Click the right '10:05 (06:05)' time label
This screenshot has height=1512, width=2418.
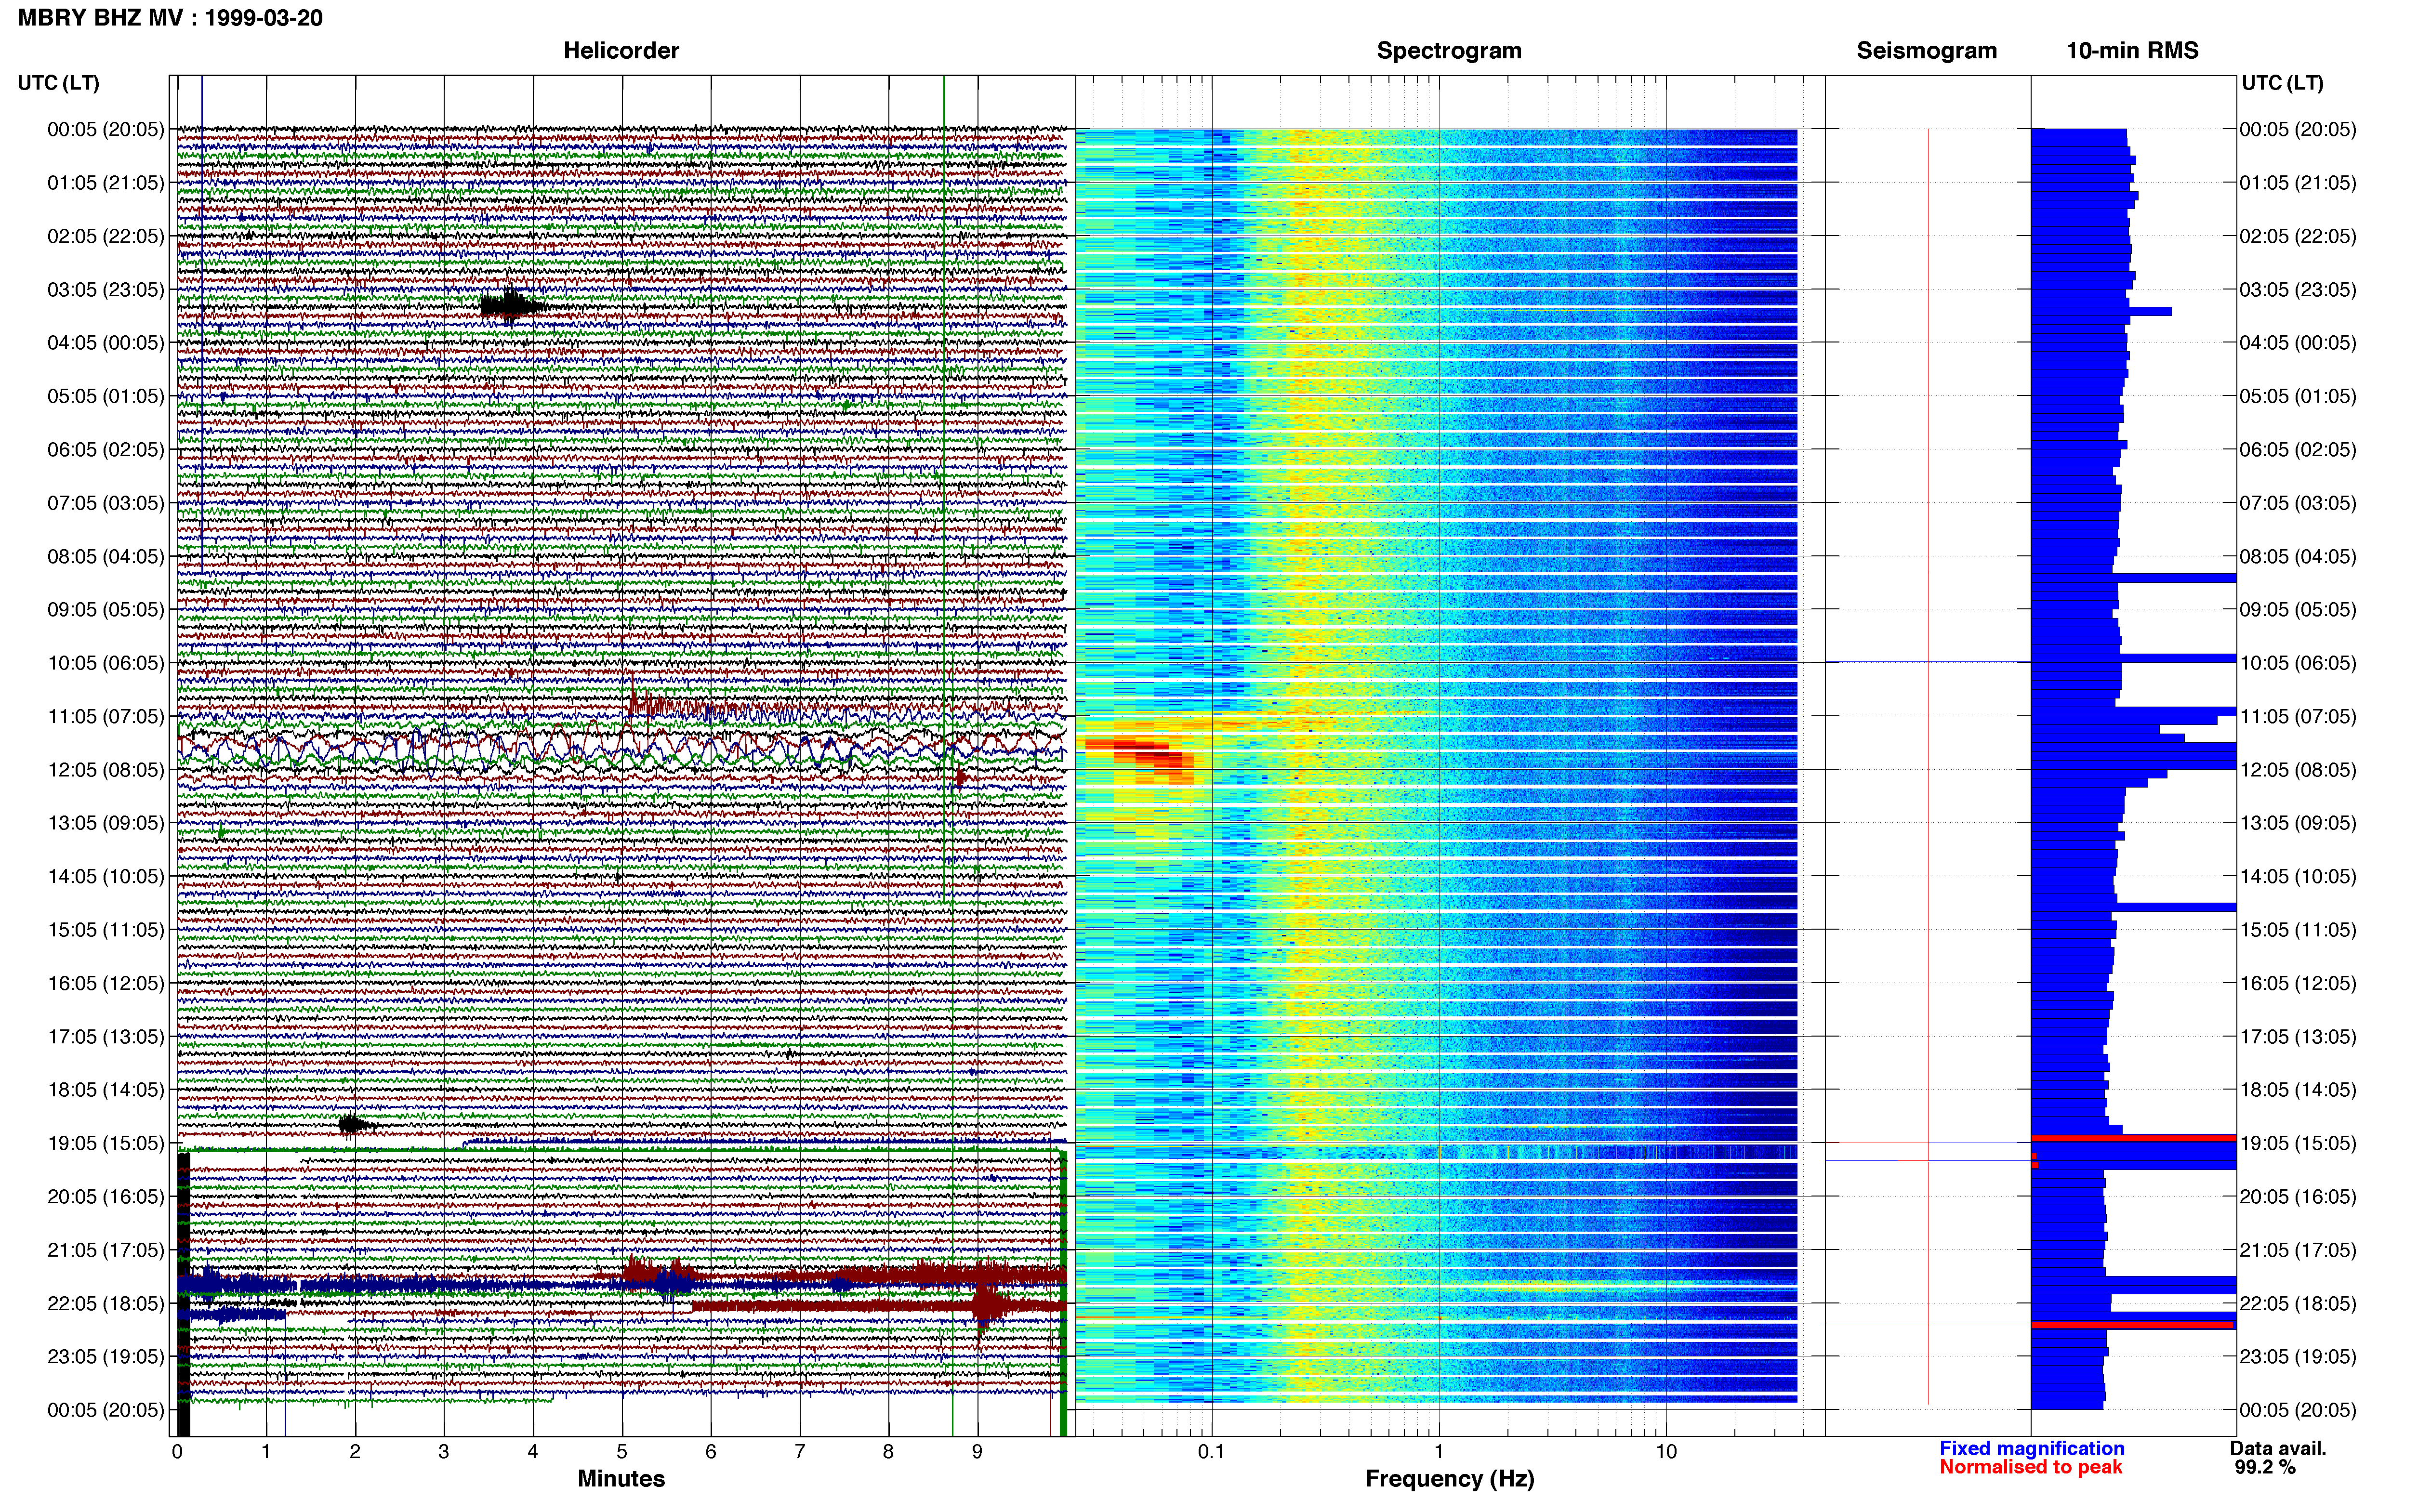coord(2297,663)
